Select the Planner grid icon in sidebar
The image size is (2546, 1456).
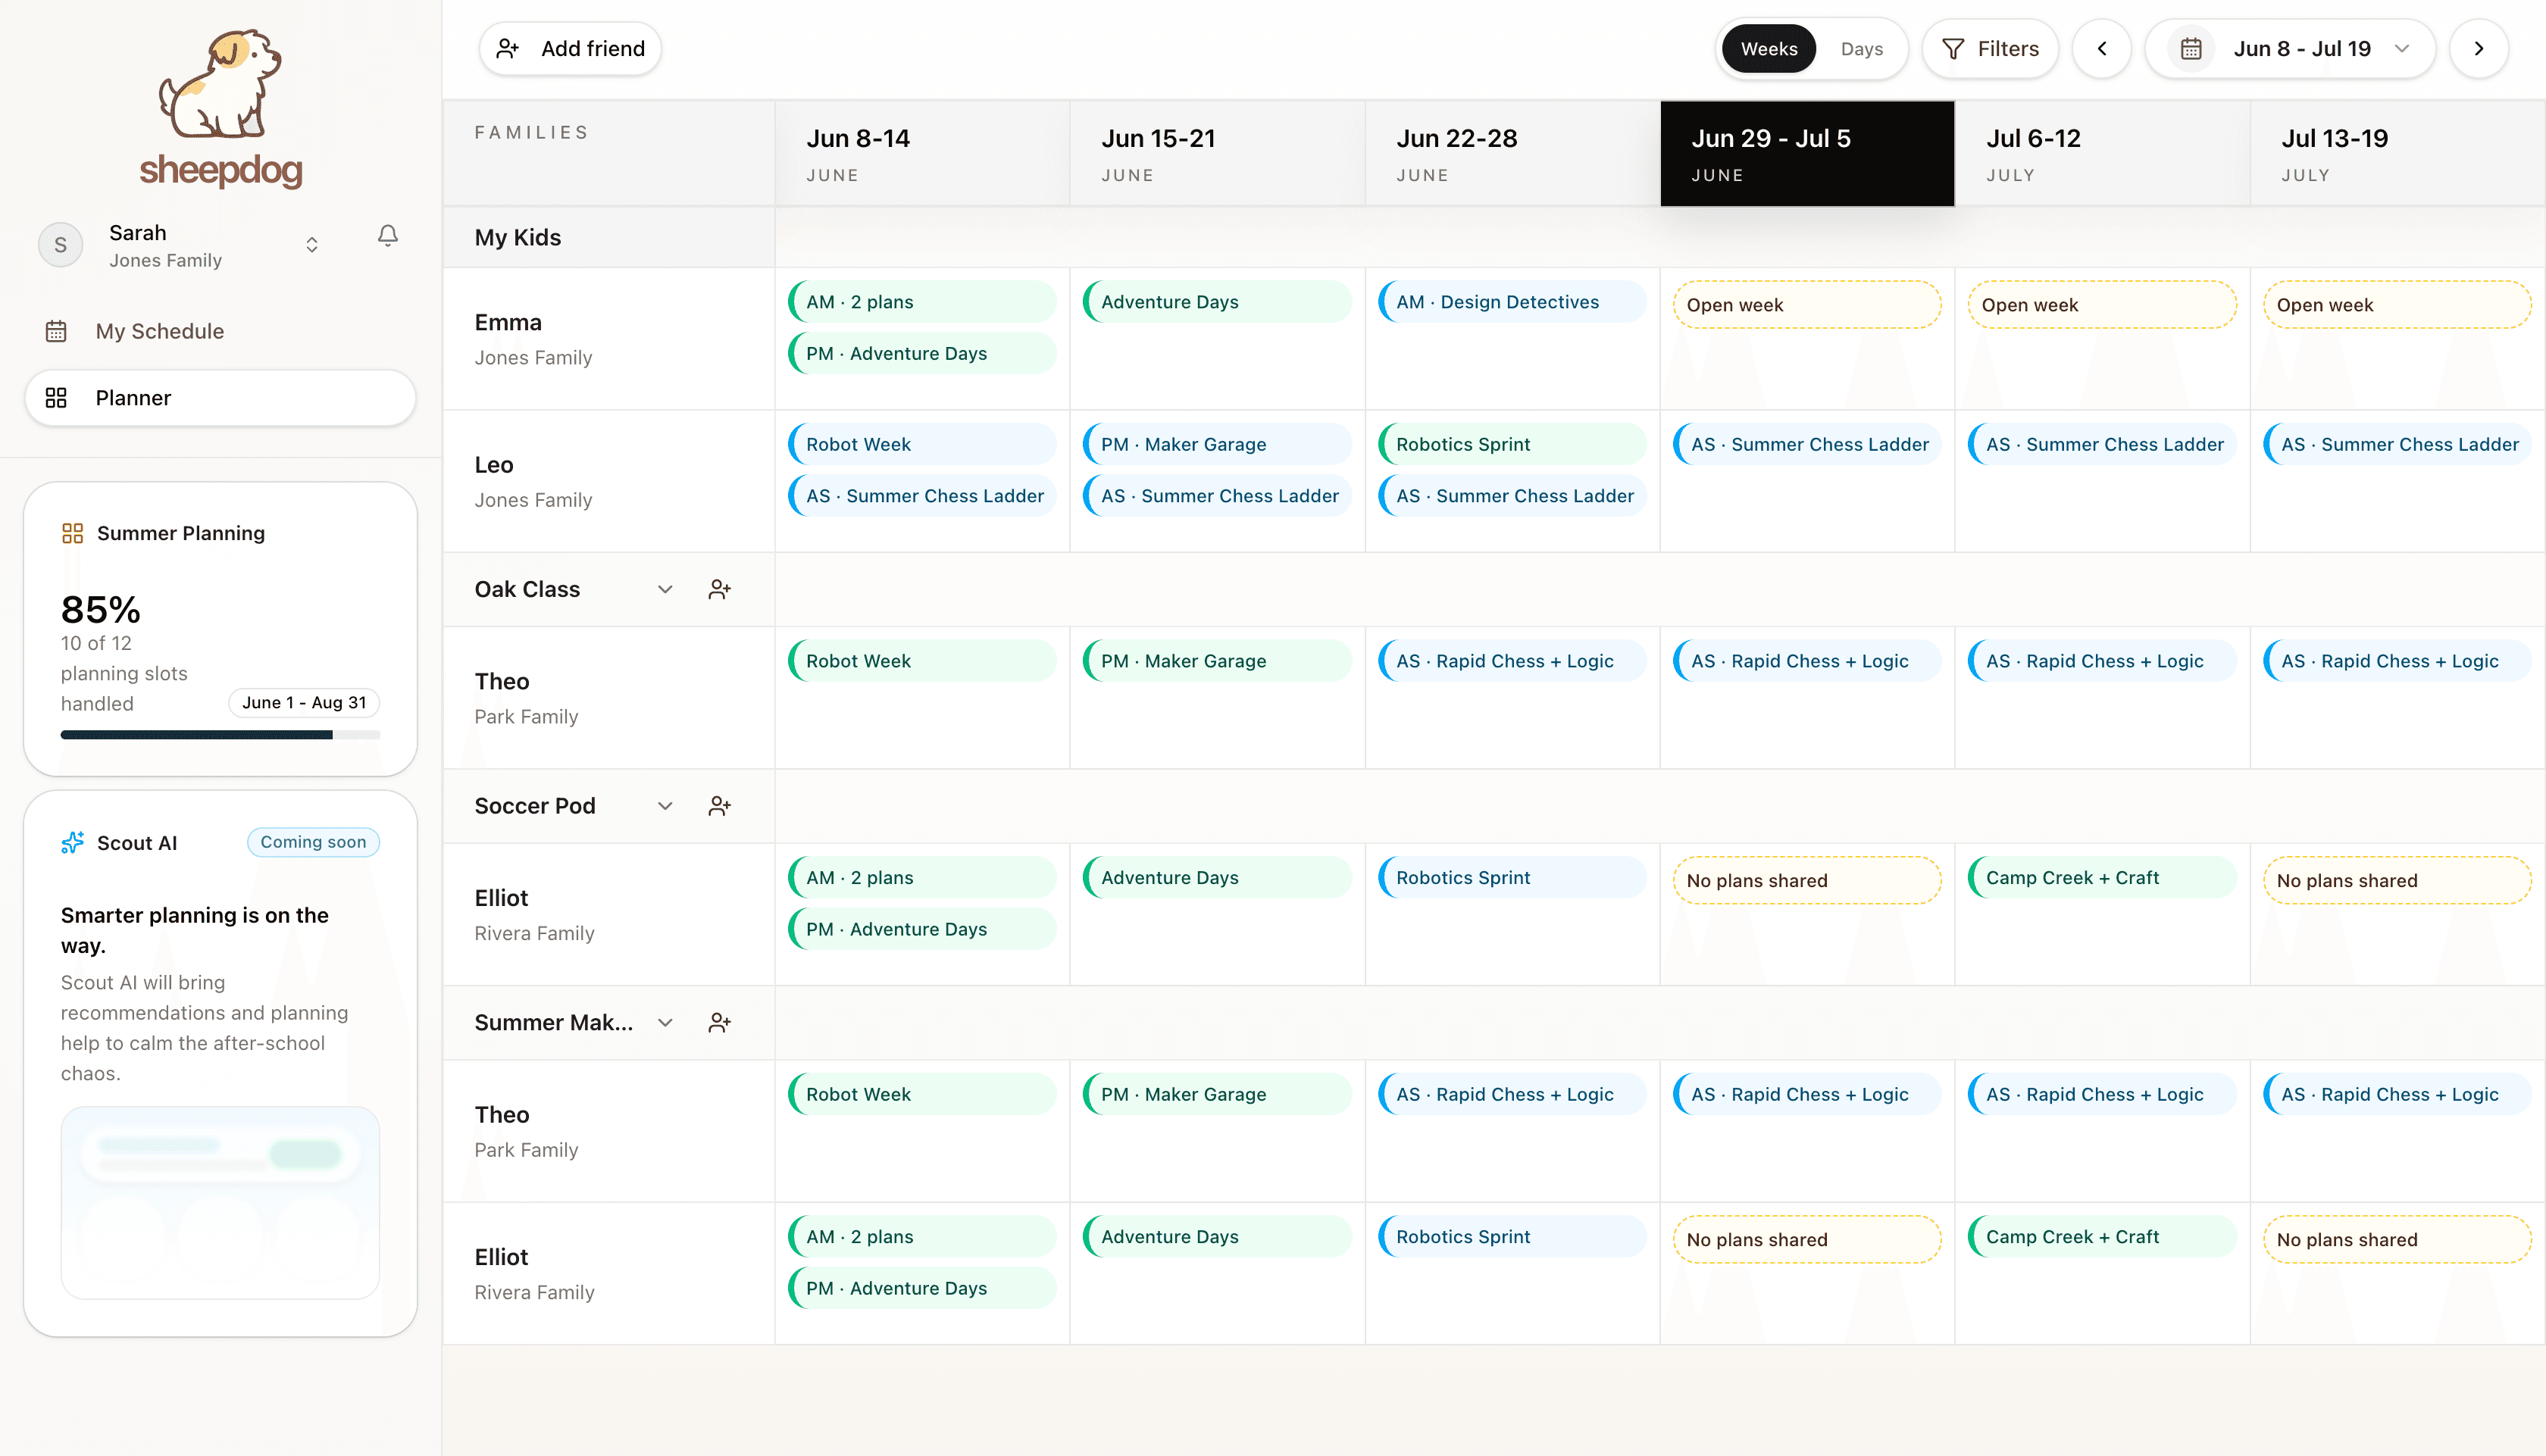(56, 397)
